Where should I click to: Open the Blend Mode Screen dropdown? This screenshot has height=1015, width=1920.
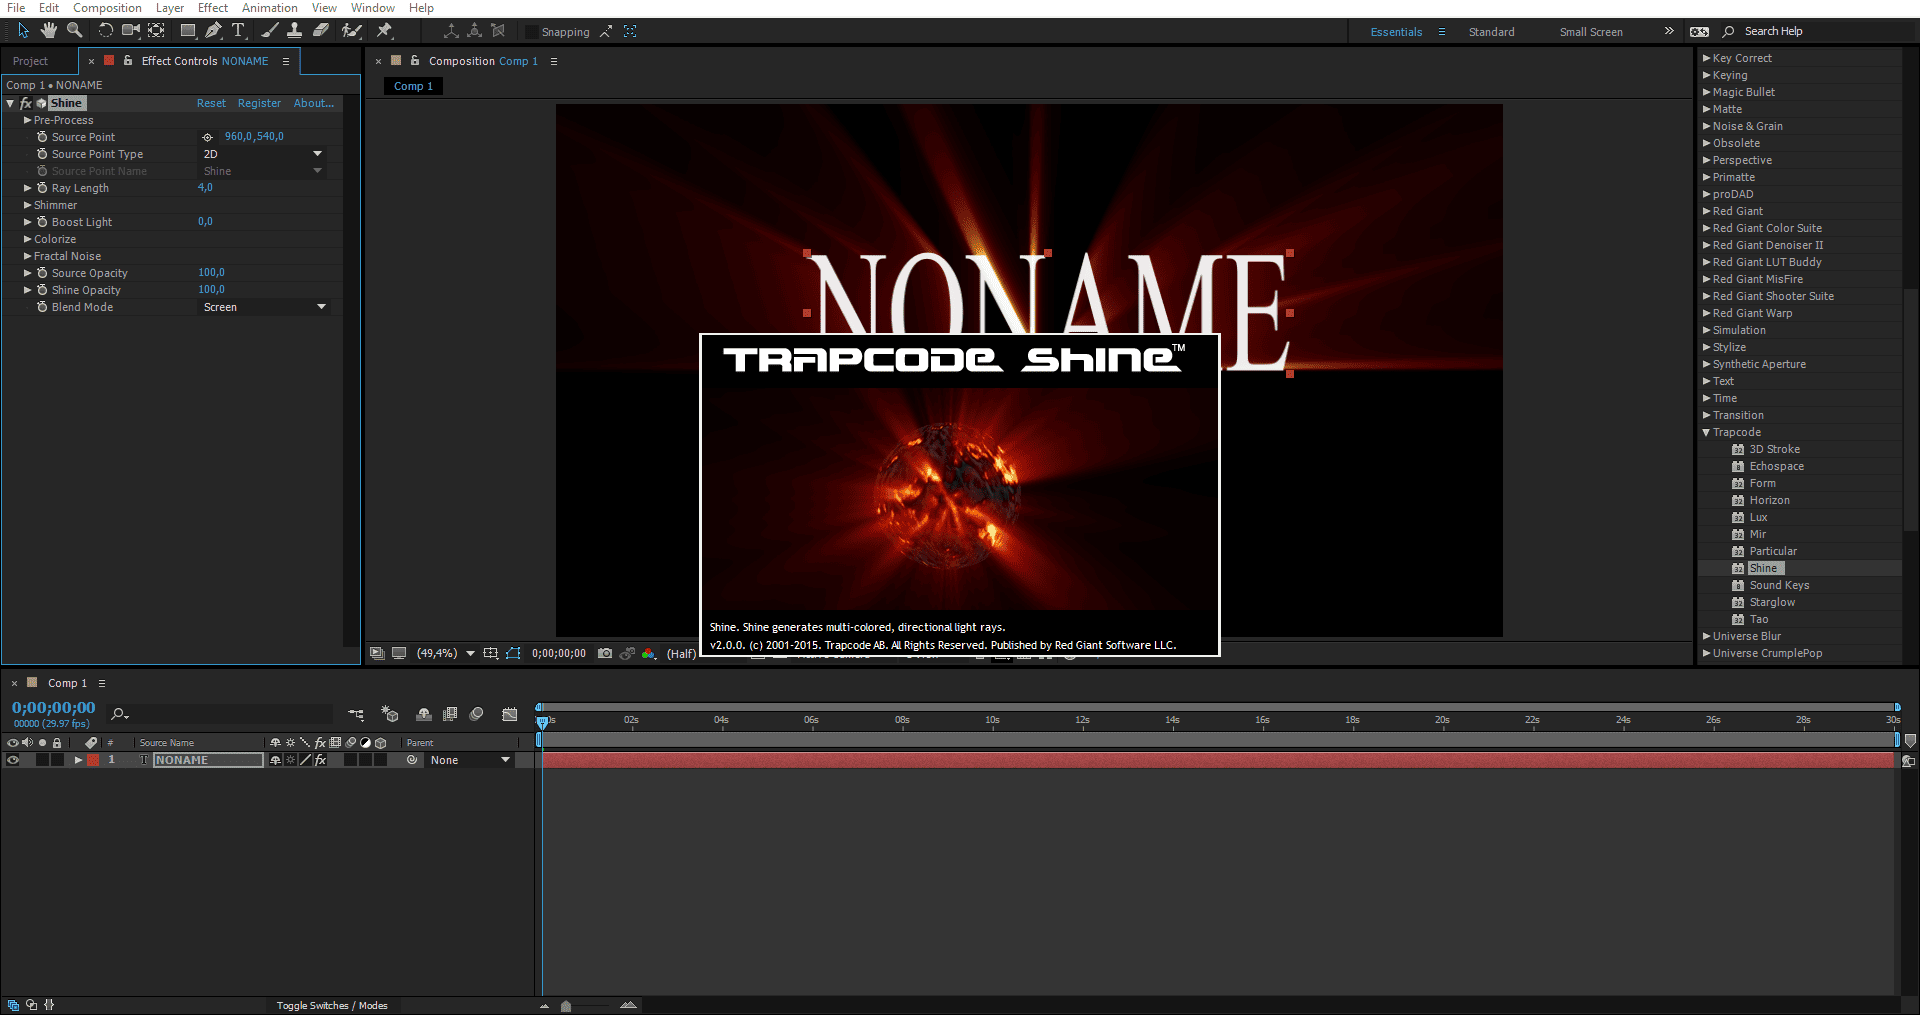[x=265, y=307]
